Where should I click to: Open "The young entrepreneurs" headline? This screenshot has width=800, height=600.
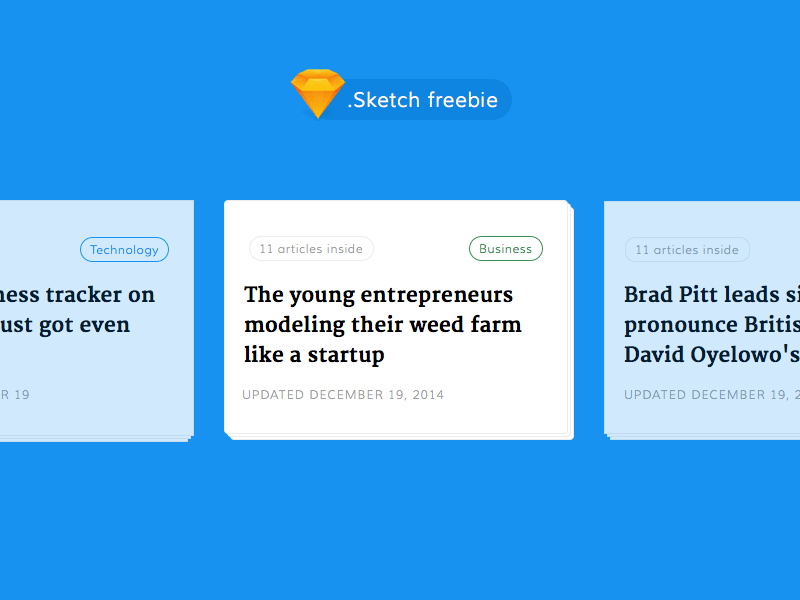pyautogui.click(x=379, y=295)
